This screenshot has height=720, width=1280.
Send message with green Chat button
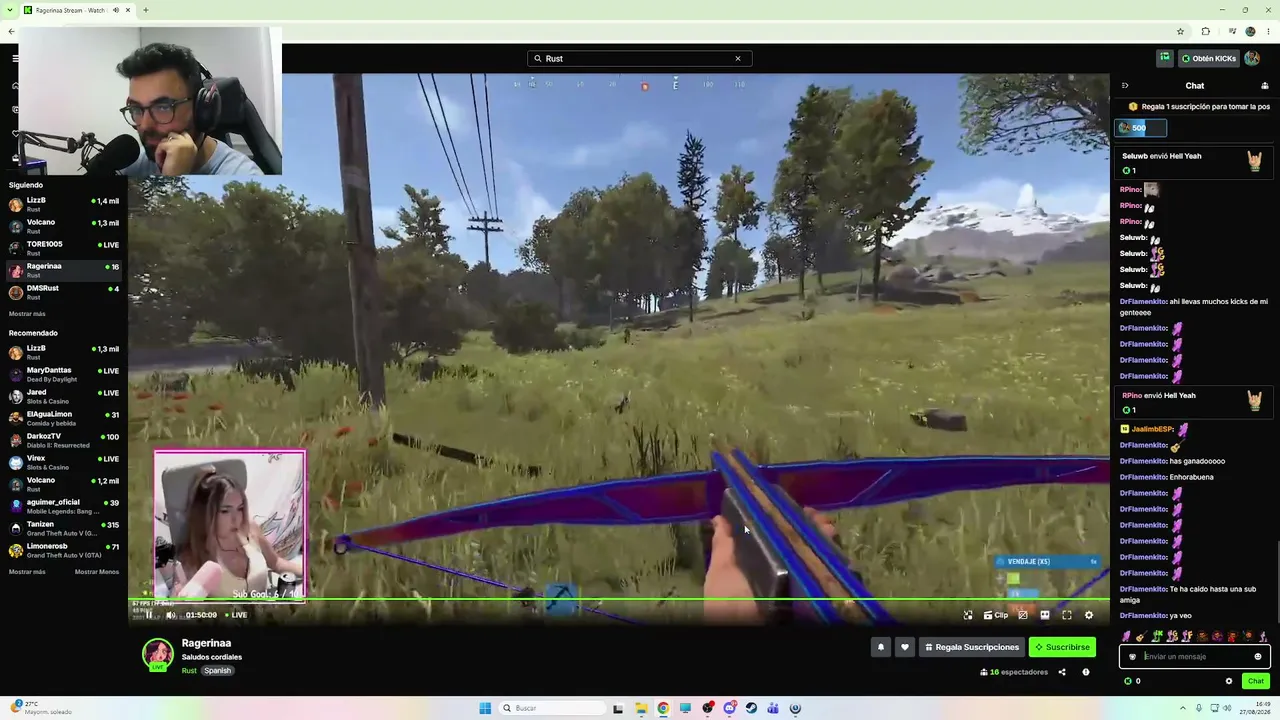(1256, 681)
